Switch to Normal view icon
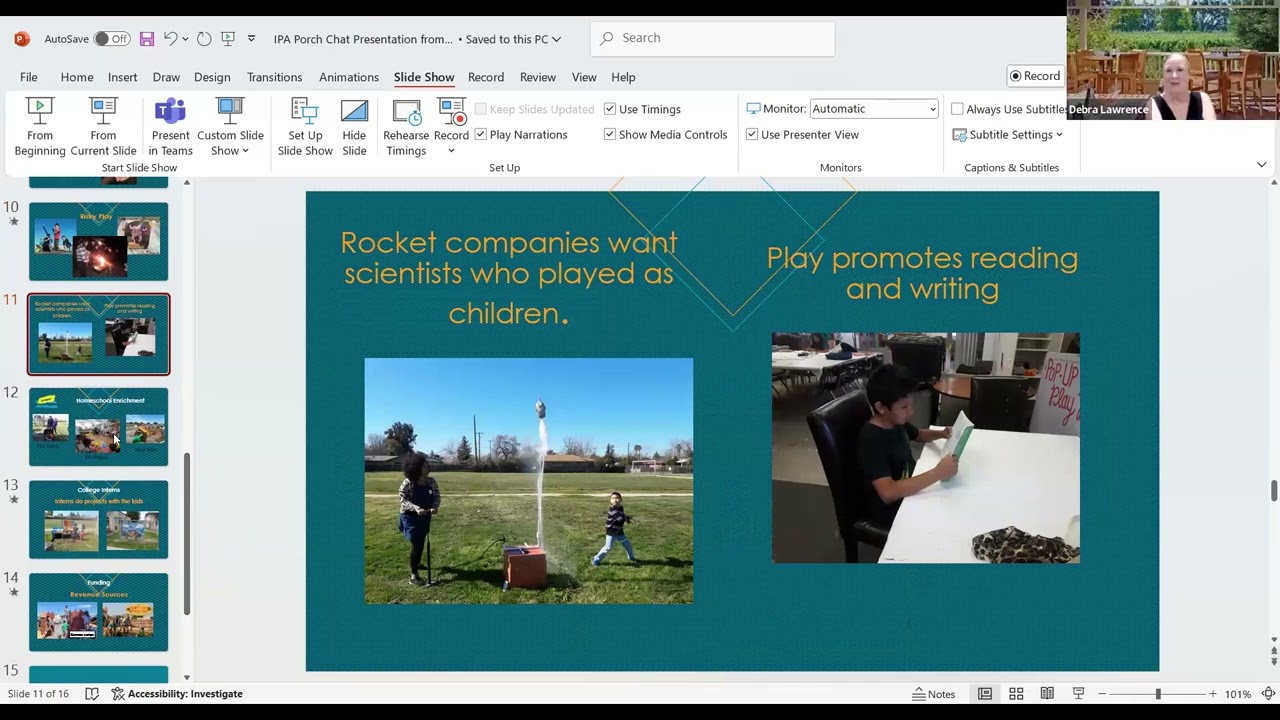The width and height of the screenshot is (1280, 720). point(985,694)
